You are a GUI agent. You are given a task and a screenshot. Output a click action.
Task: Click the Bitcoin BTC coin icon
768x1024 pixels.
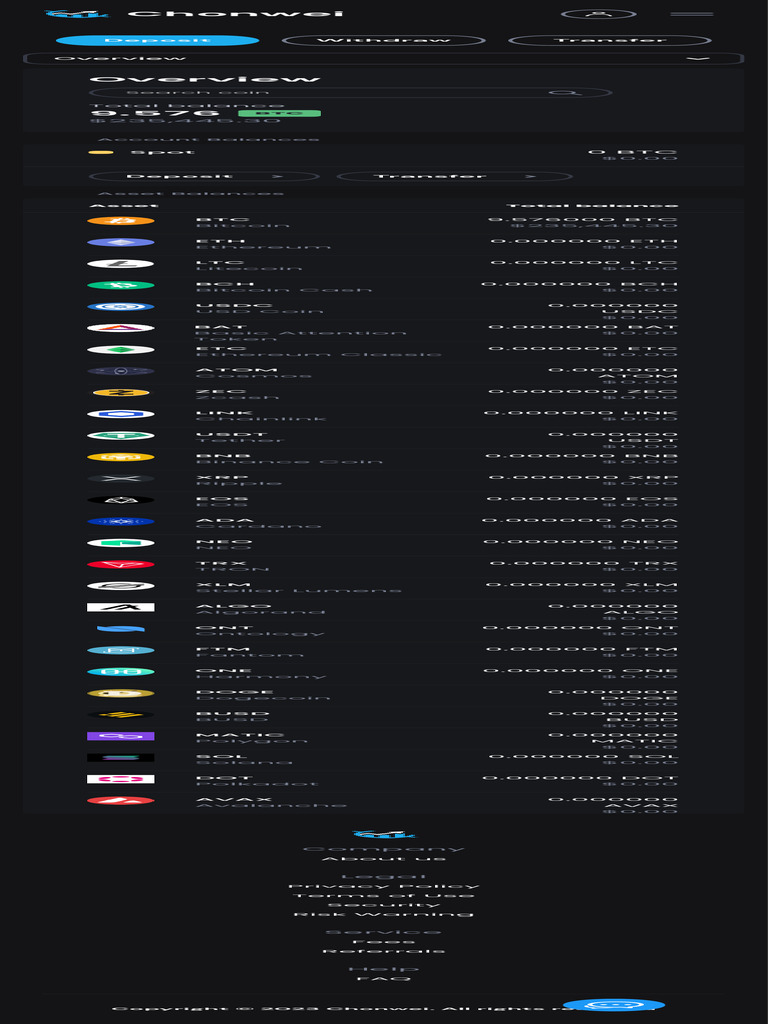coord(121,221)
